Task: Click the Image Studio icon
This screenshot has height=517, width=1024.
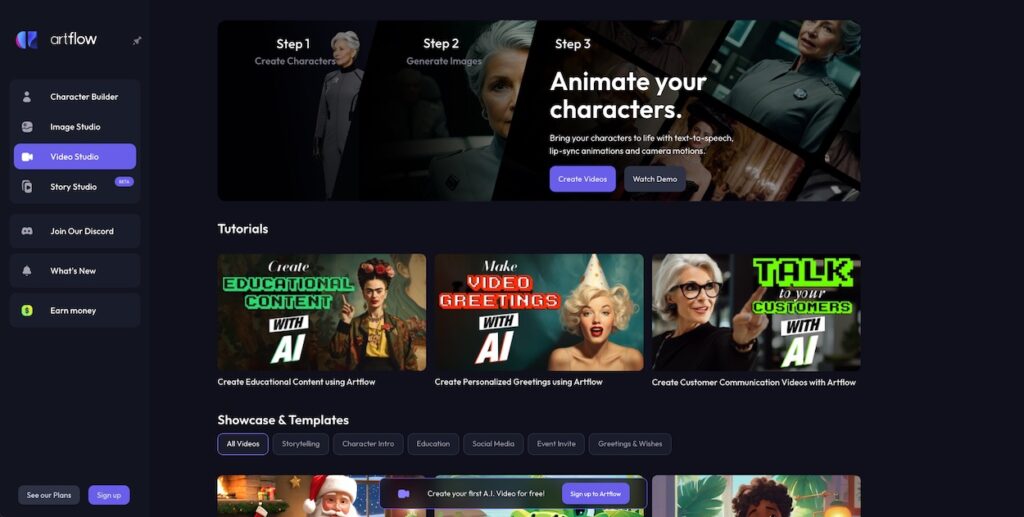Action: [27, 127]
